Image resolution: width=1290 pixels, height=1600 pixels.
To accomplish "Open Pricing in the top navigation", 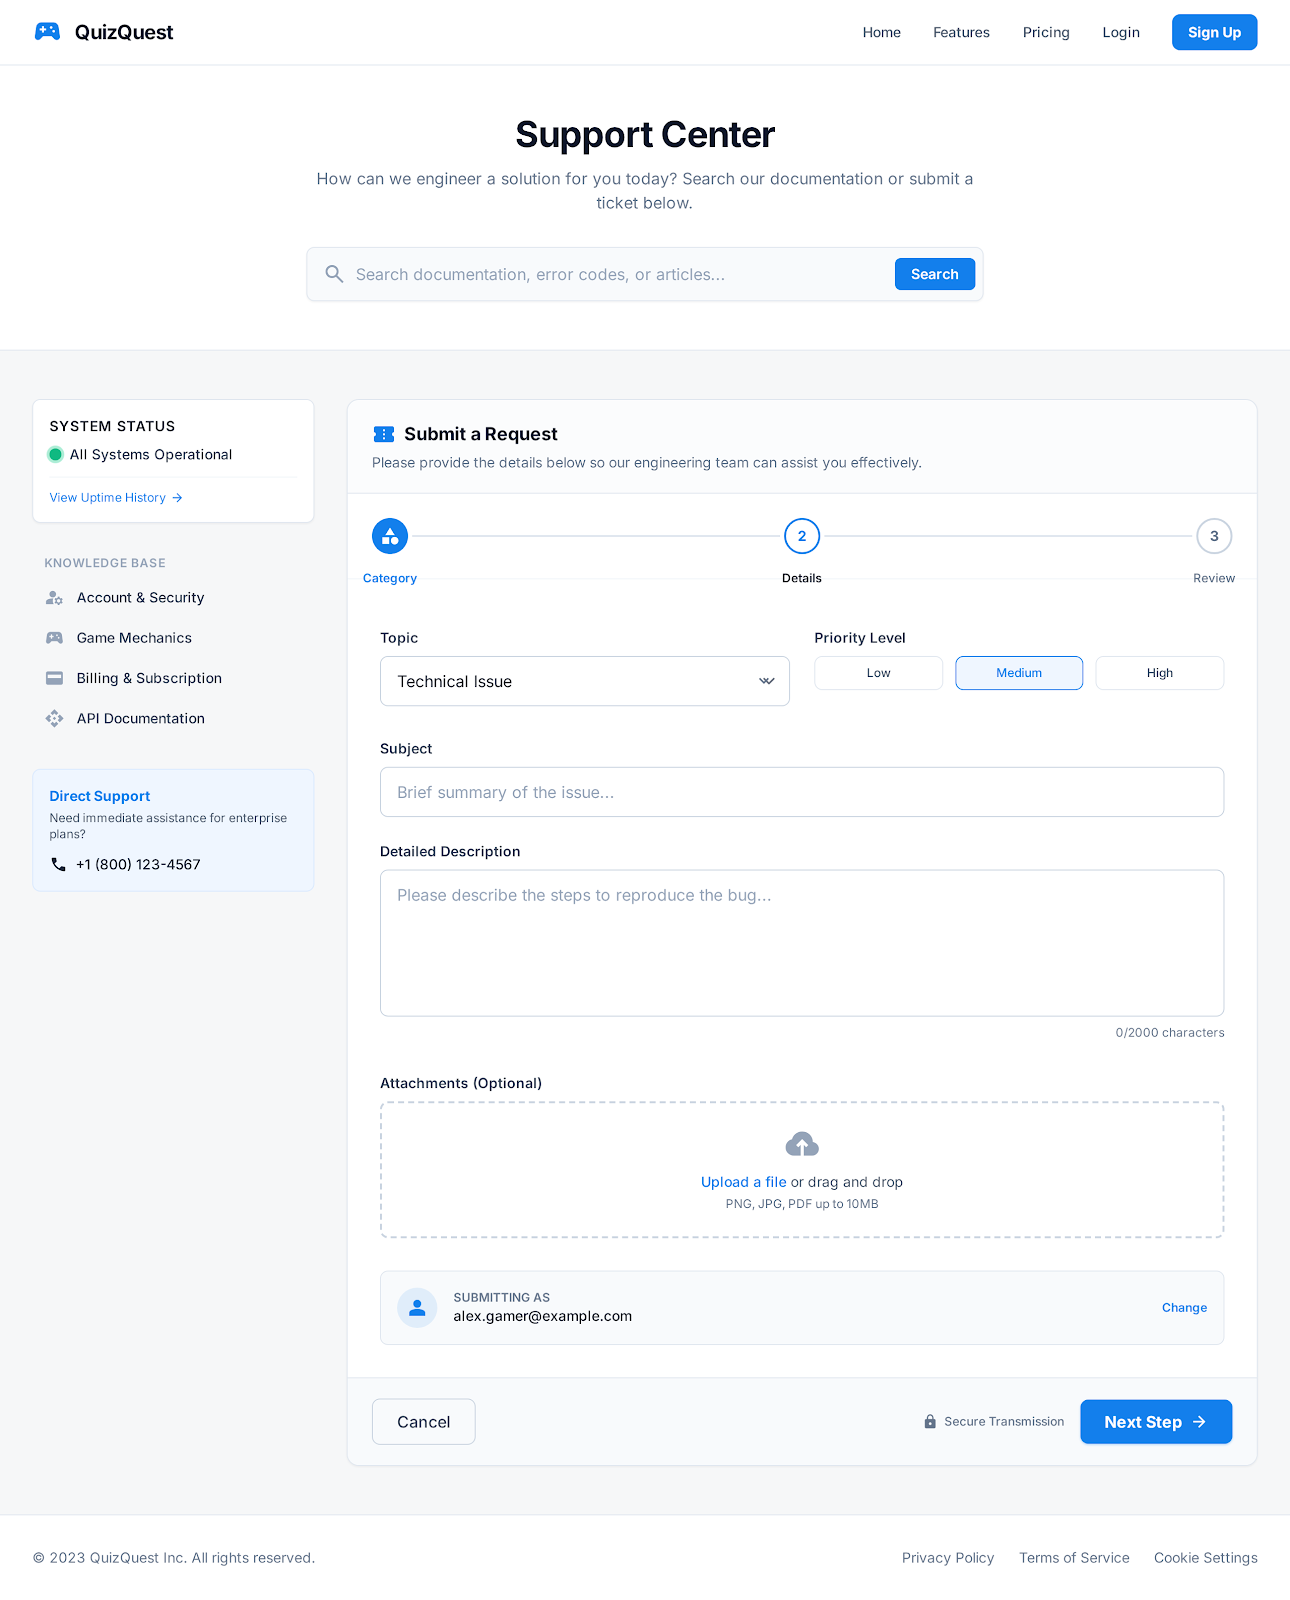I will tap(1046, 32).
